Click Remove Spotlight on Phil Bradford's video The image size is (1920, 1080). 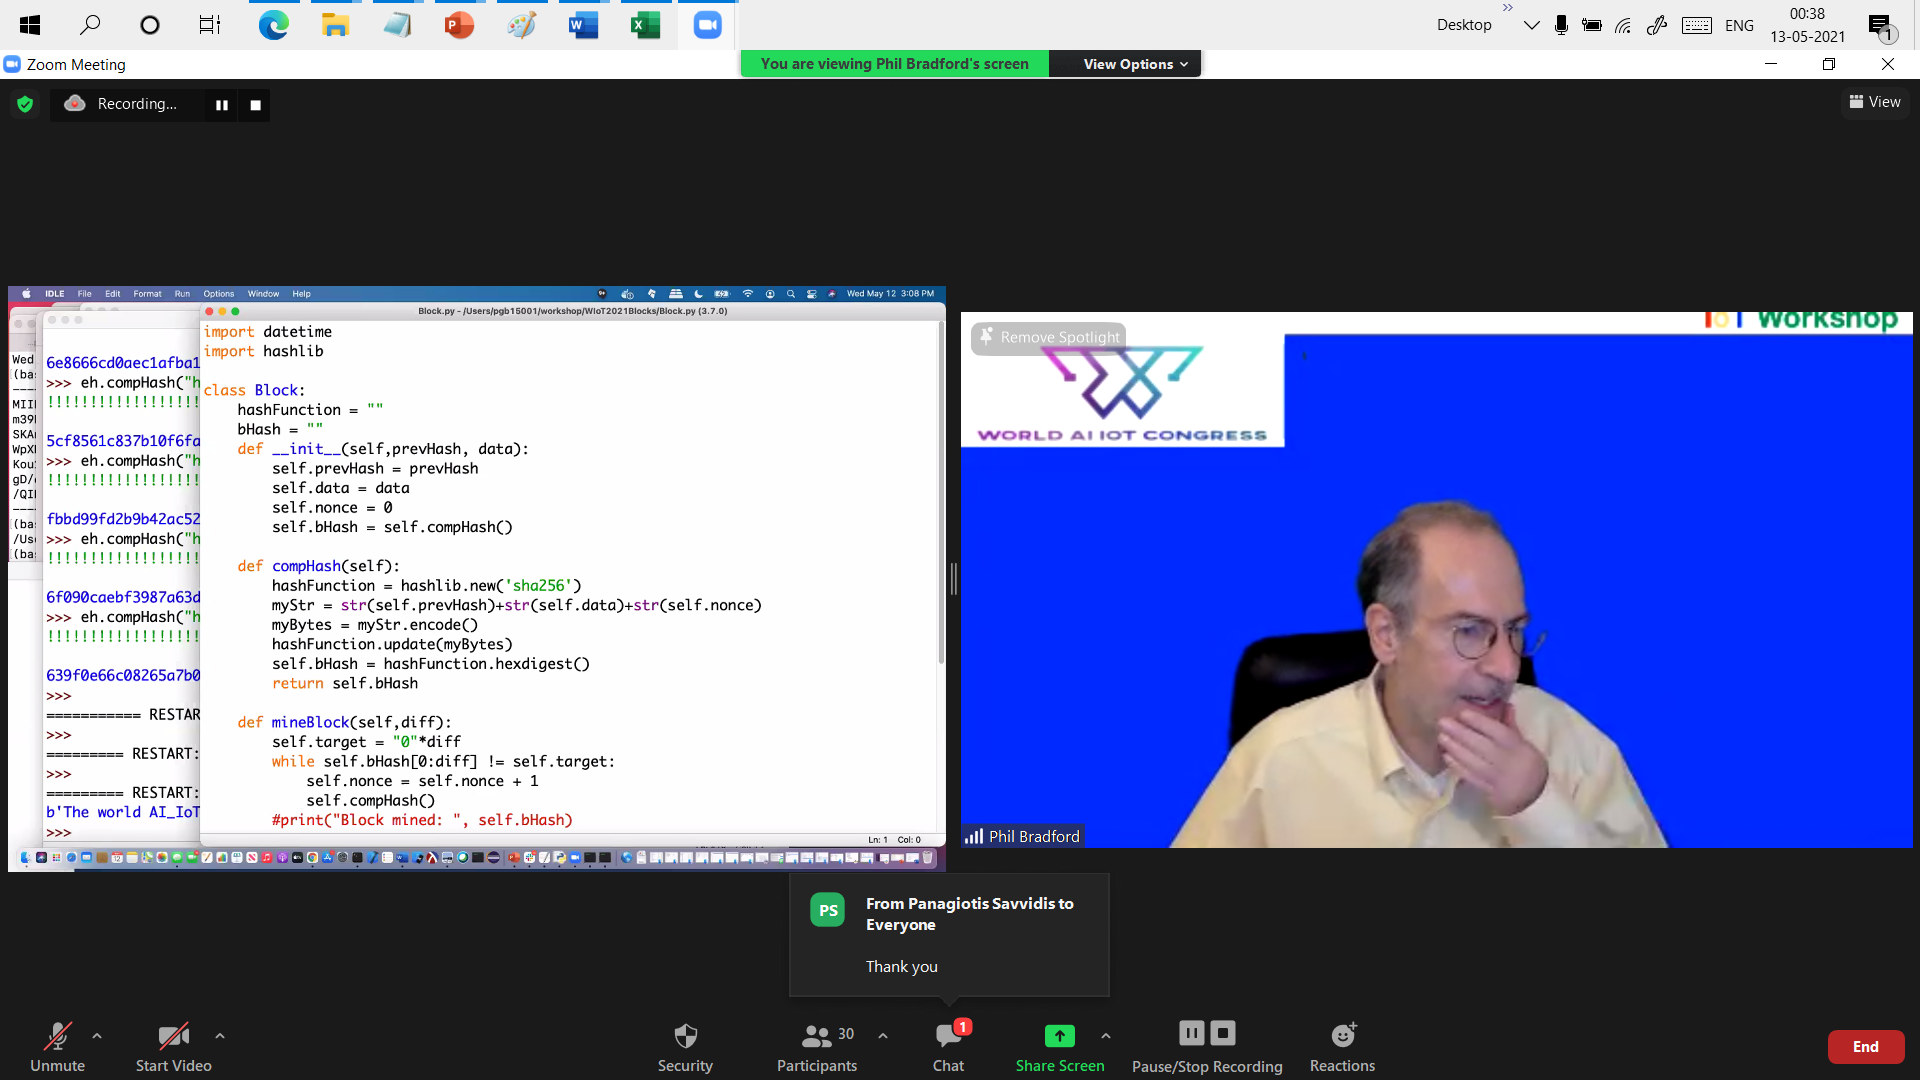pyautogui.click(x=1049, y=337)
